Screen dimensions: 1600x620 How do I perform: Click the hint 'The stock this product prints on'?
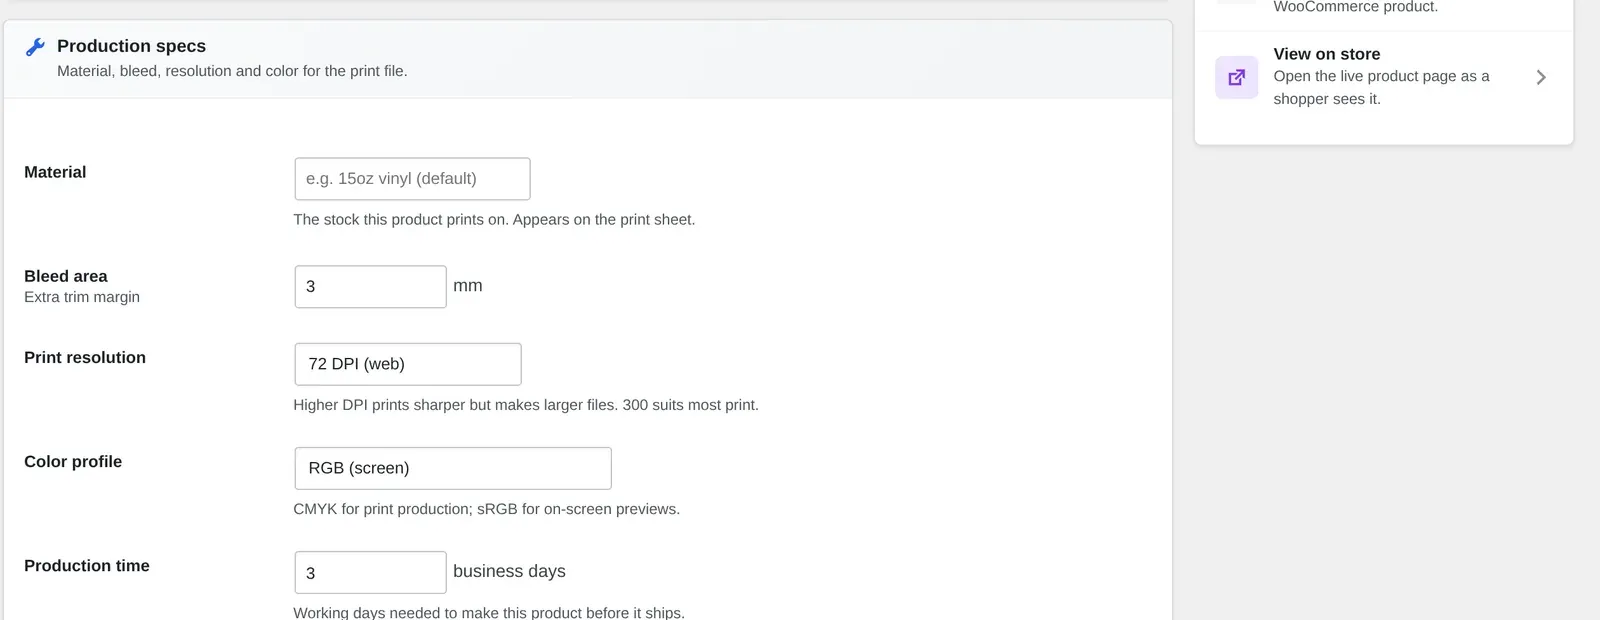pos(494,219)
